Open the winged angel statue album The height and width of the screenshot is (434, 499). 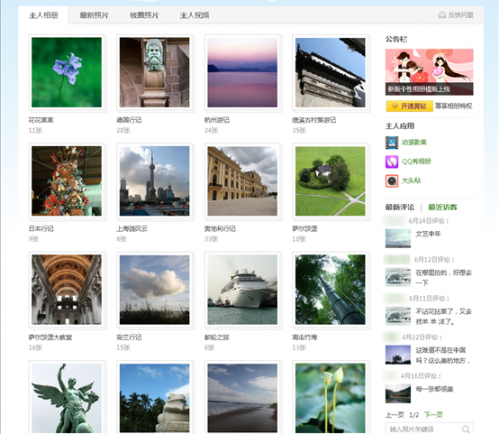point(67,398)
